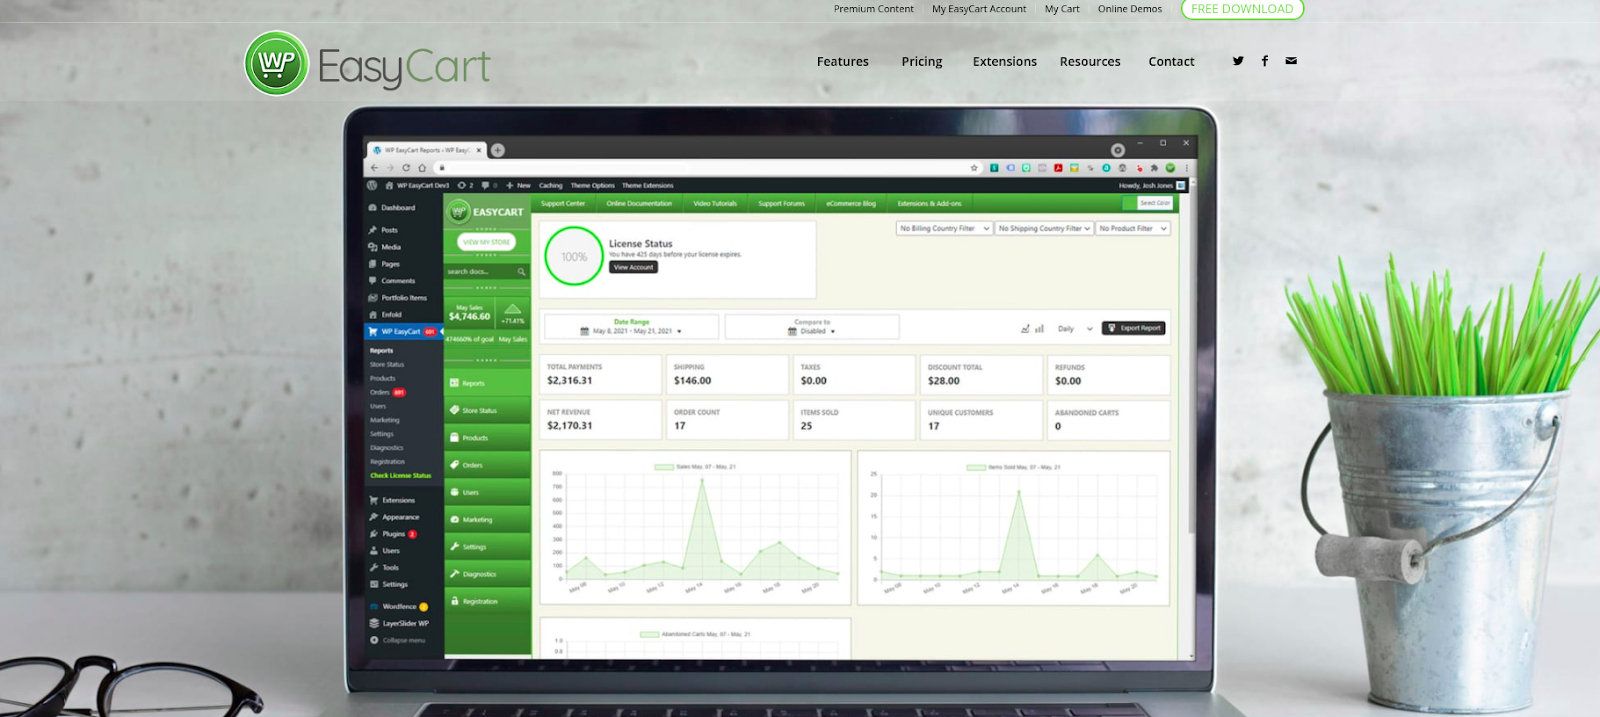Viewport: 1600px width, 717px height.
Task: Click browser reload icon on laptop screen
Action: [x=406, y=168]
